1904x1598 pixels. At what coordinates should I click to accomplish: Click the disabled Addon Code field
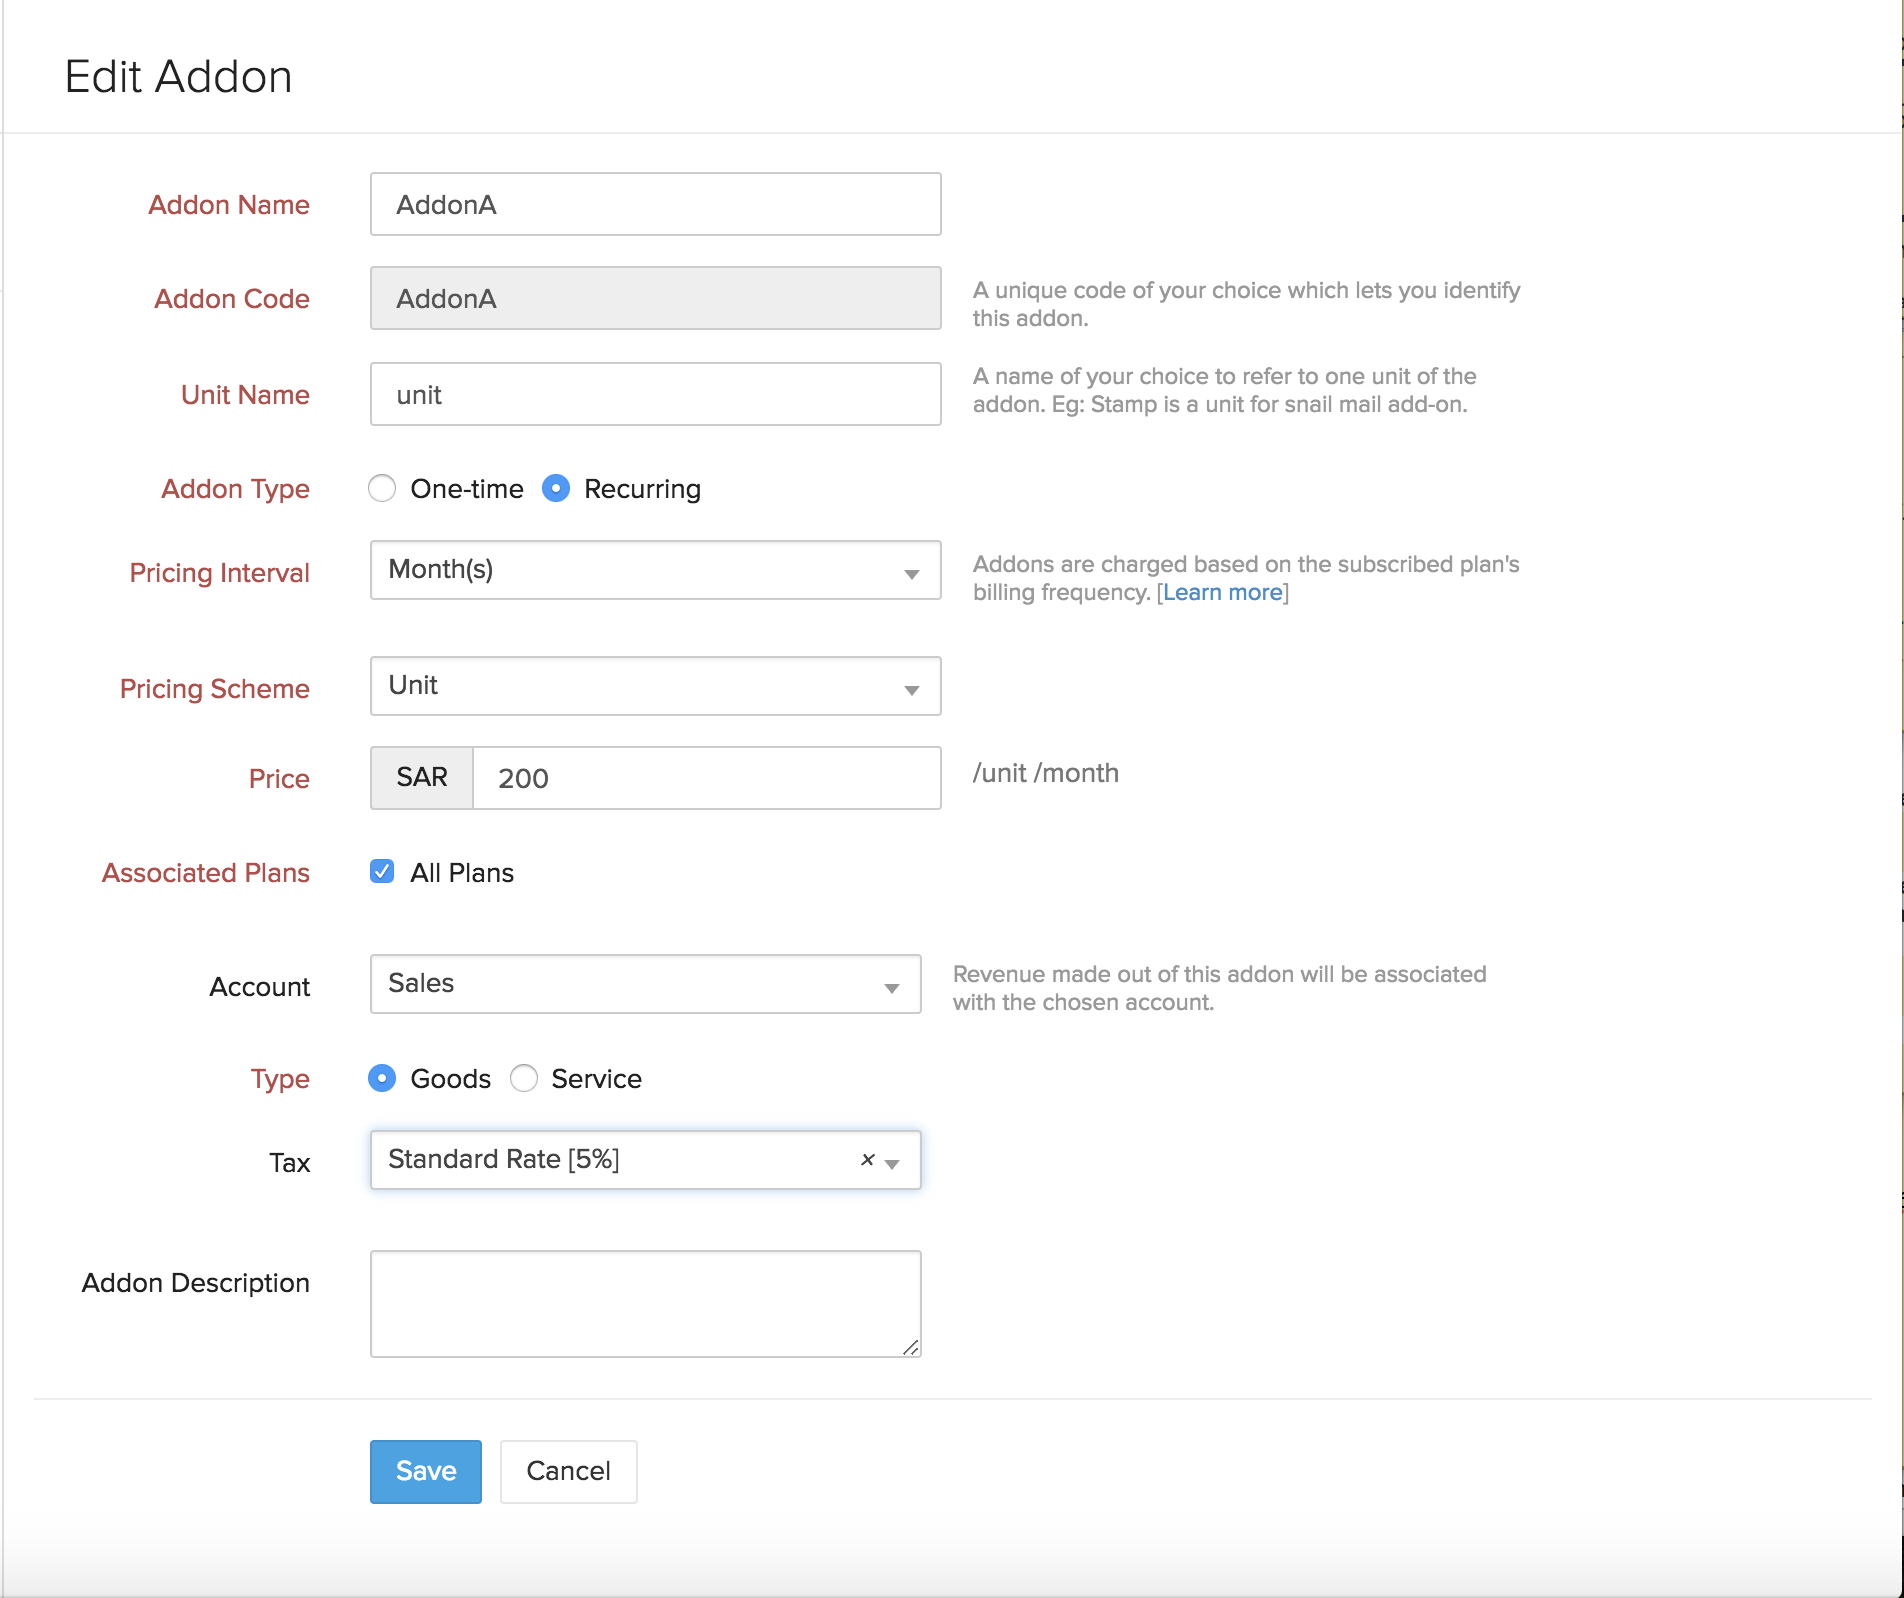point(655,299)
